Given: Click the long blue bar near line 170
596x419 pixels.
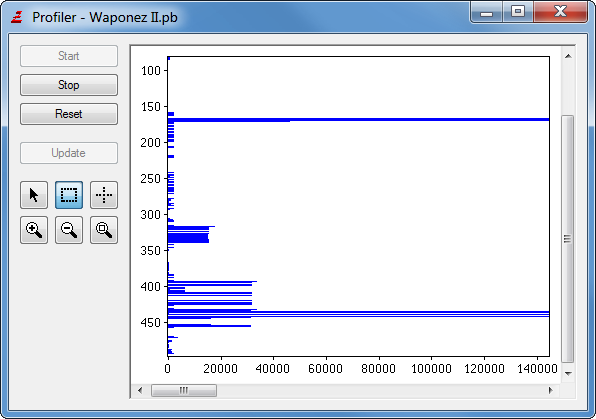Looking at the screenshot, I should (358, 120).
